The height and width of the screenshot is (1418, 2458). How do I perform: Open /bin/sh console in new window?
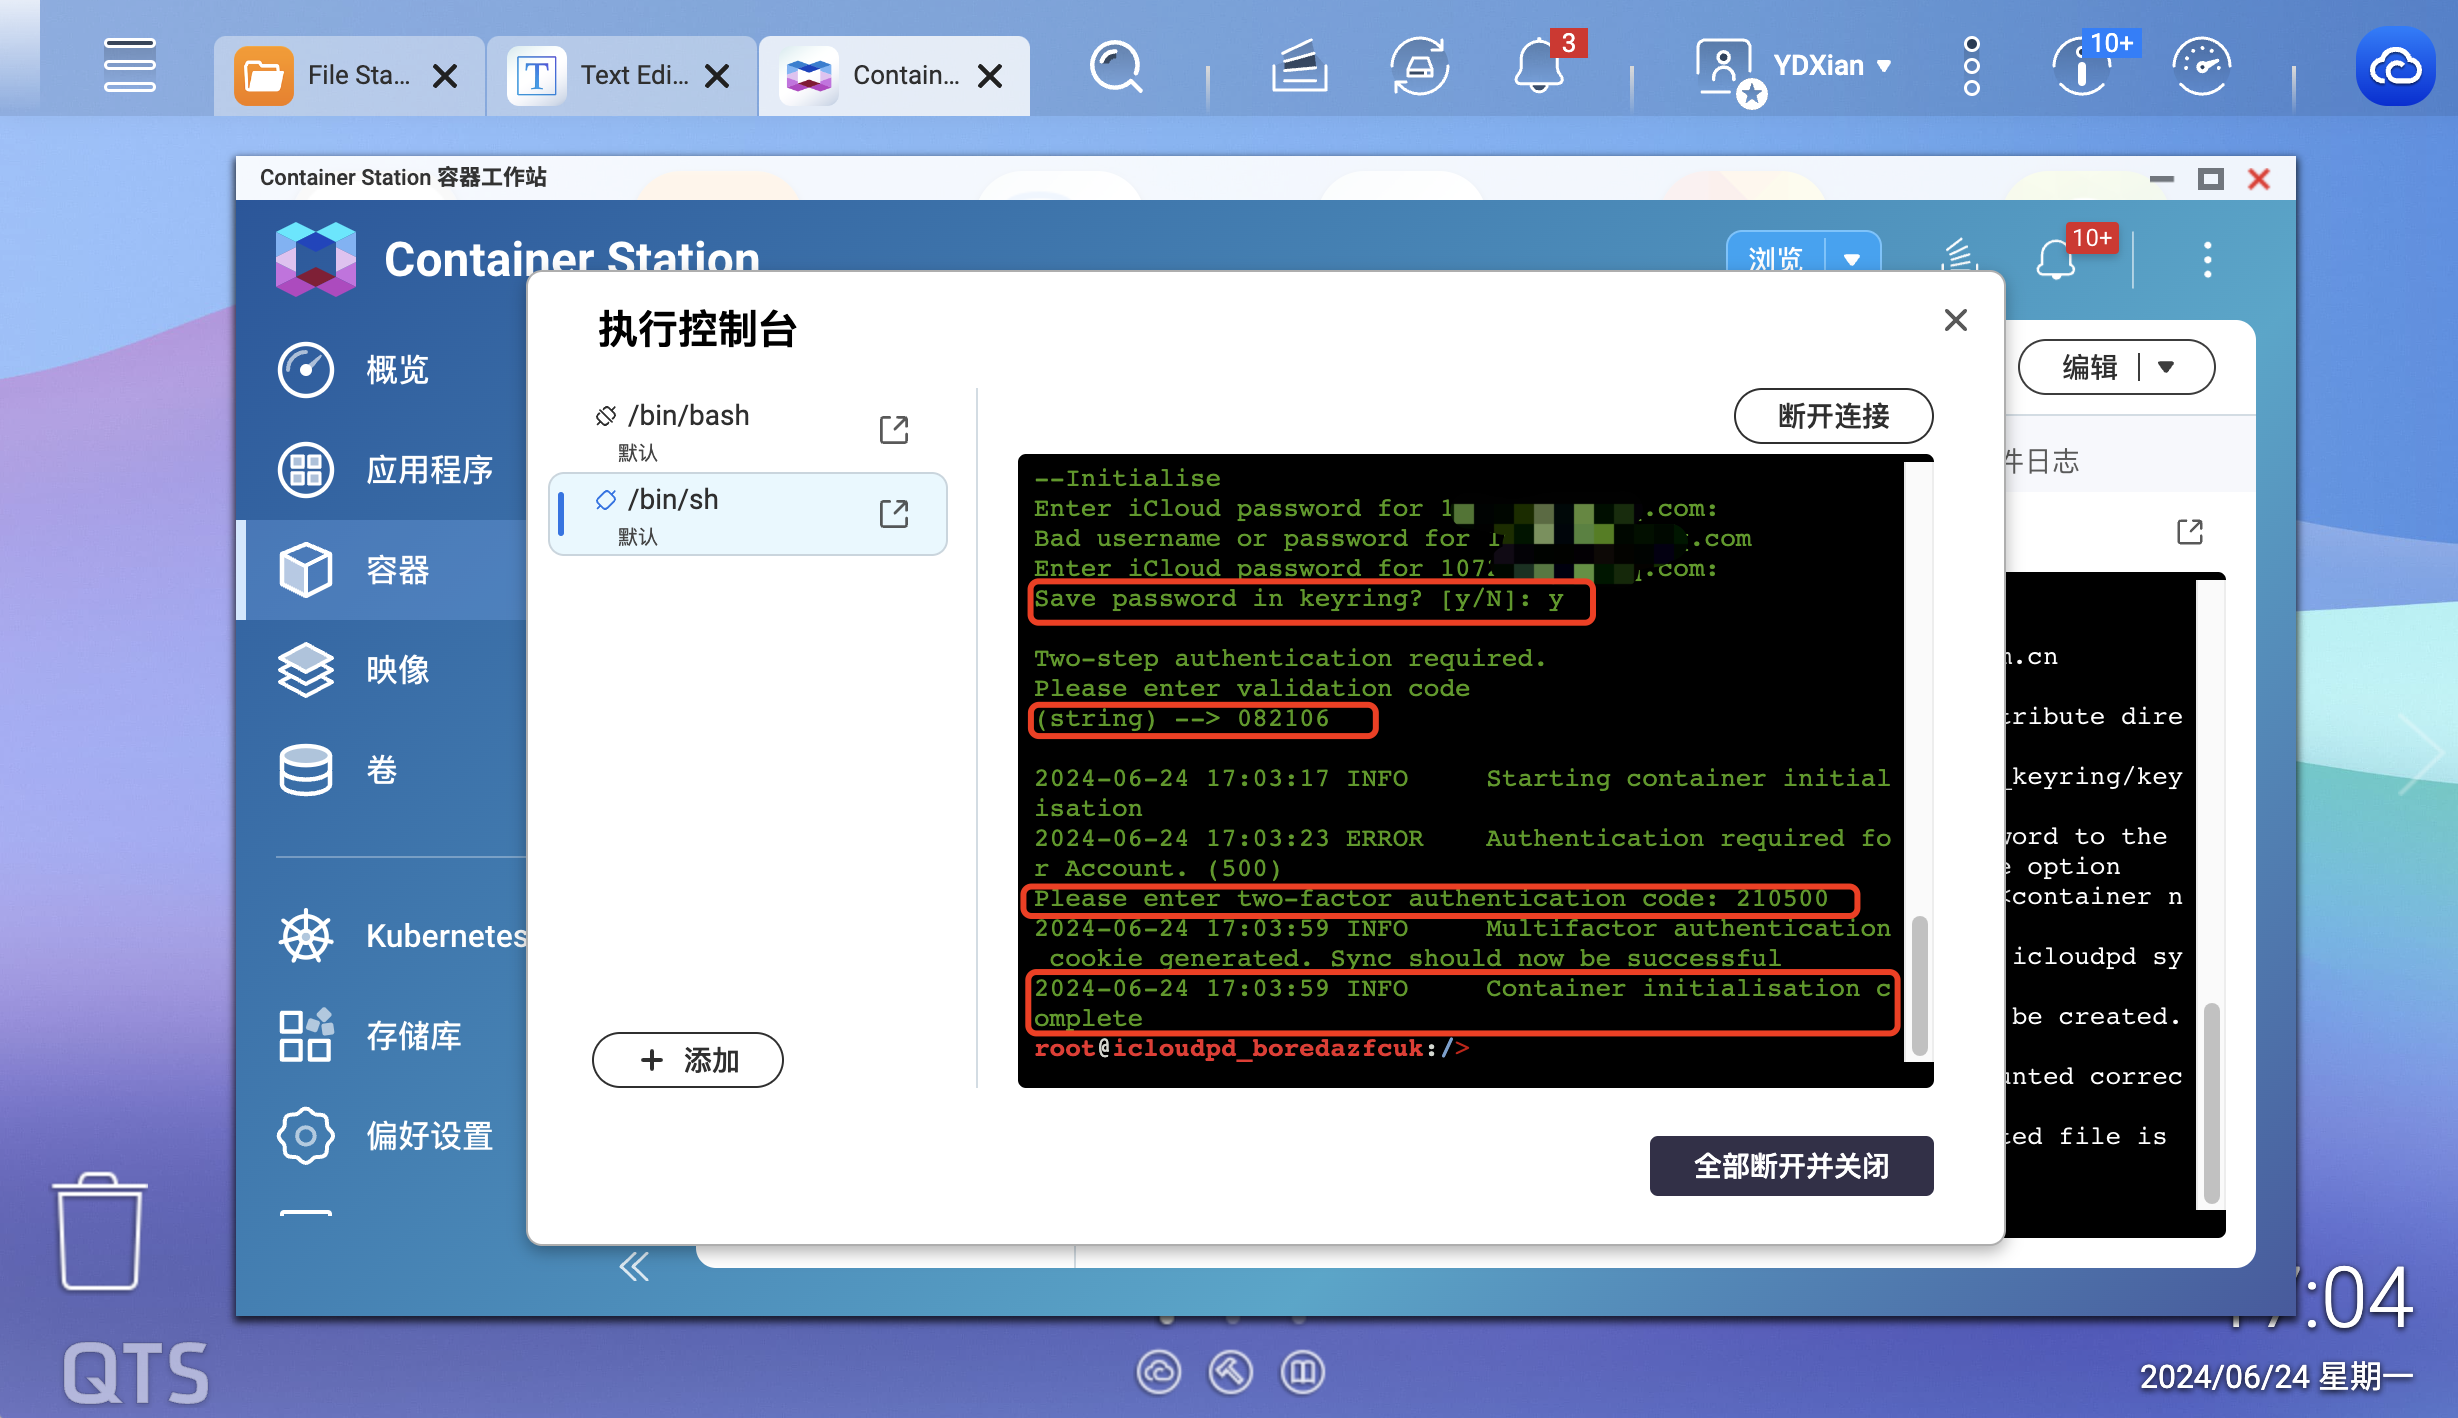[894, 514]
